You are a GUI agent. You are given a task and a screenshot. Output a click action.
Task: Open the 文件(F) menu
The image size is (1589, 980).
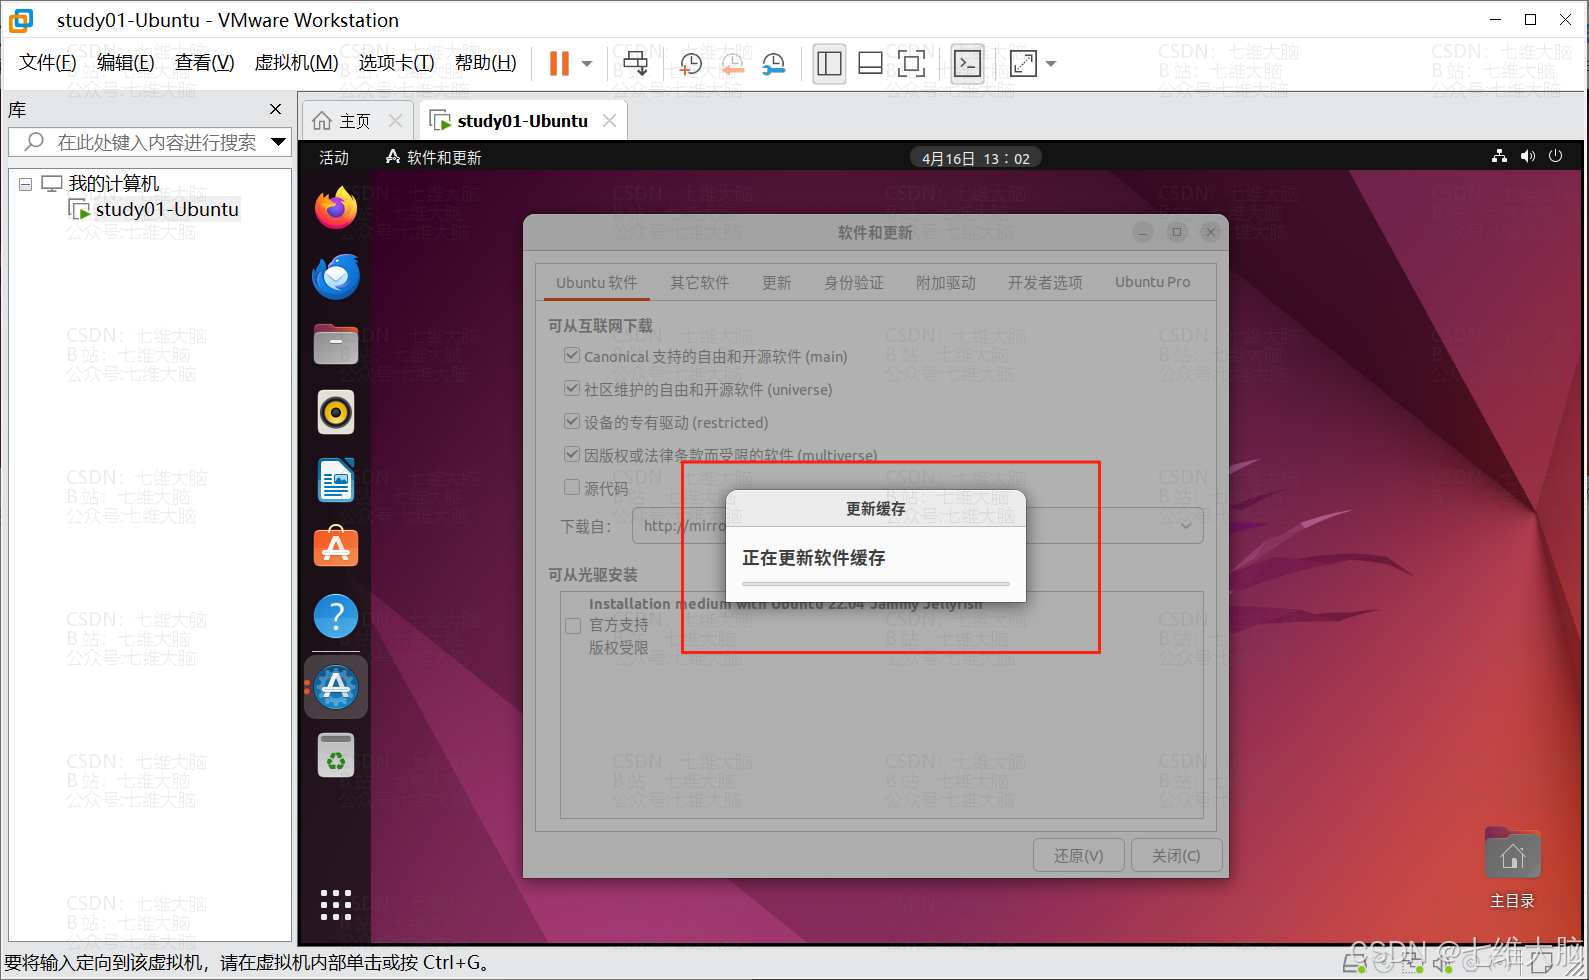[x=48, y=63]
